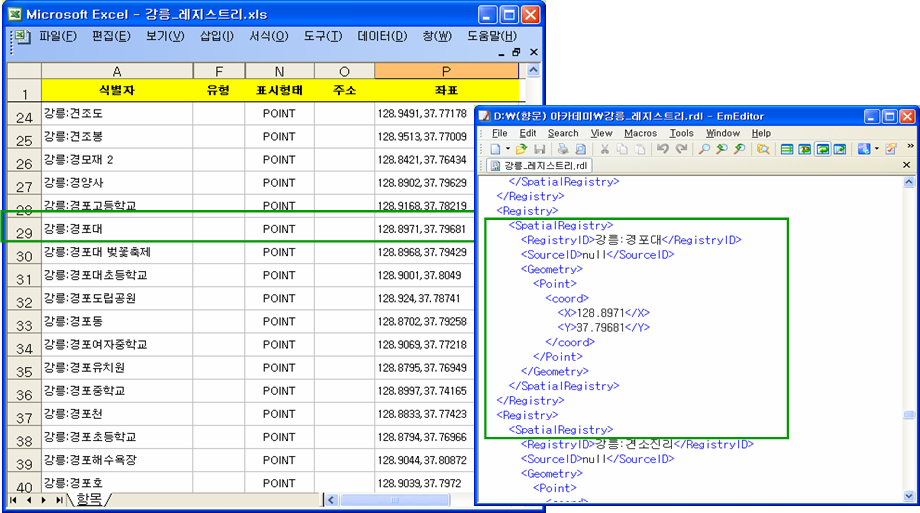
Task: Click the Save icon in EmEditor toolbar
Action: pyautogui.click(x=539, y=149)
